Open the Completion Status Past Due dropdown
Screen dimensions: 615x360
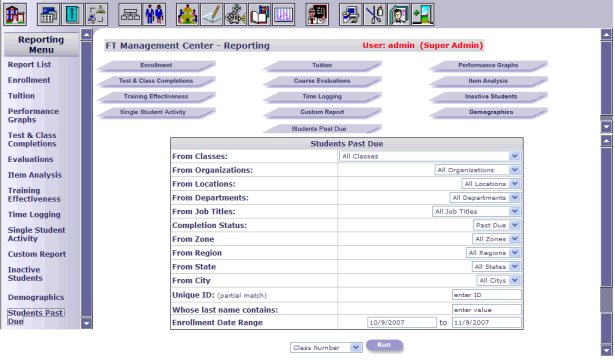(x=497, y=225)
